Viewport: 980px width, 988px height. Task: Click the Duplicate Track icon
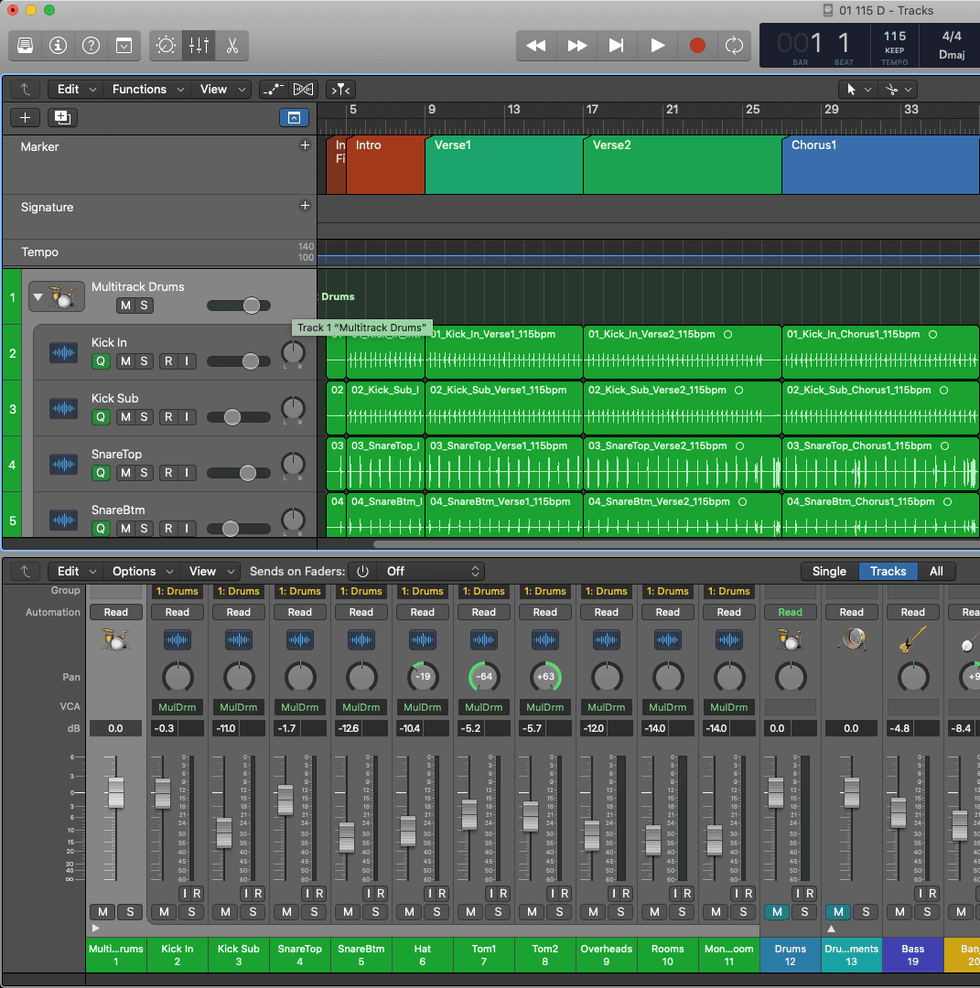pyautogui.click(x=62, y=117)
